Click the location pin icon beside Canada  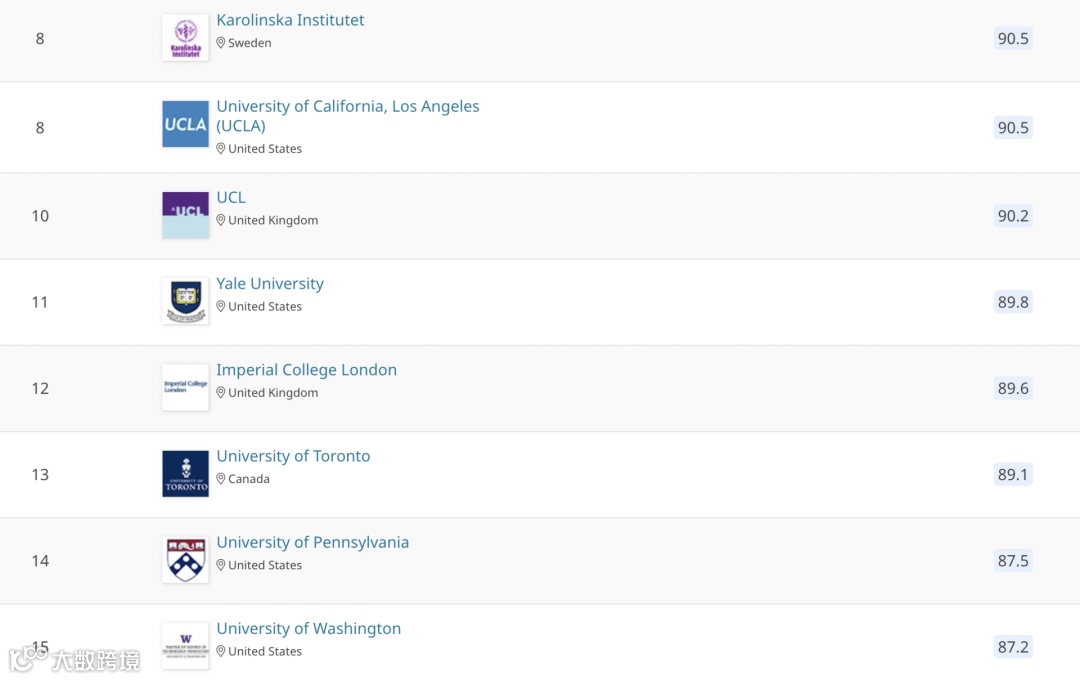tap(220, 479)
